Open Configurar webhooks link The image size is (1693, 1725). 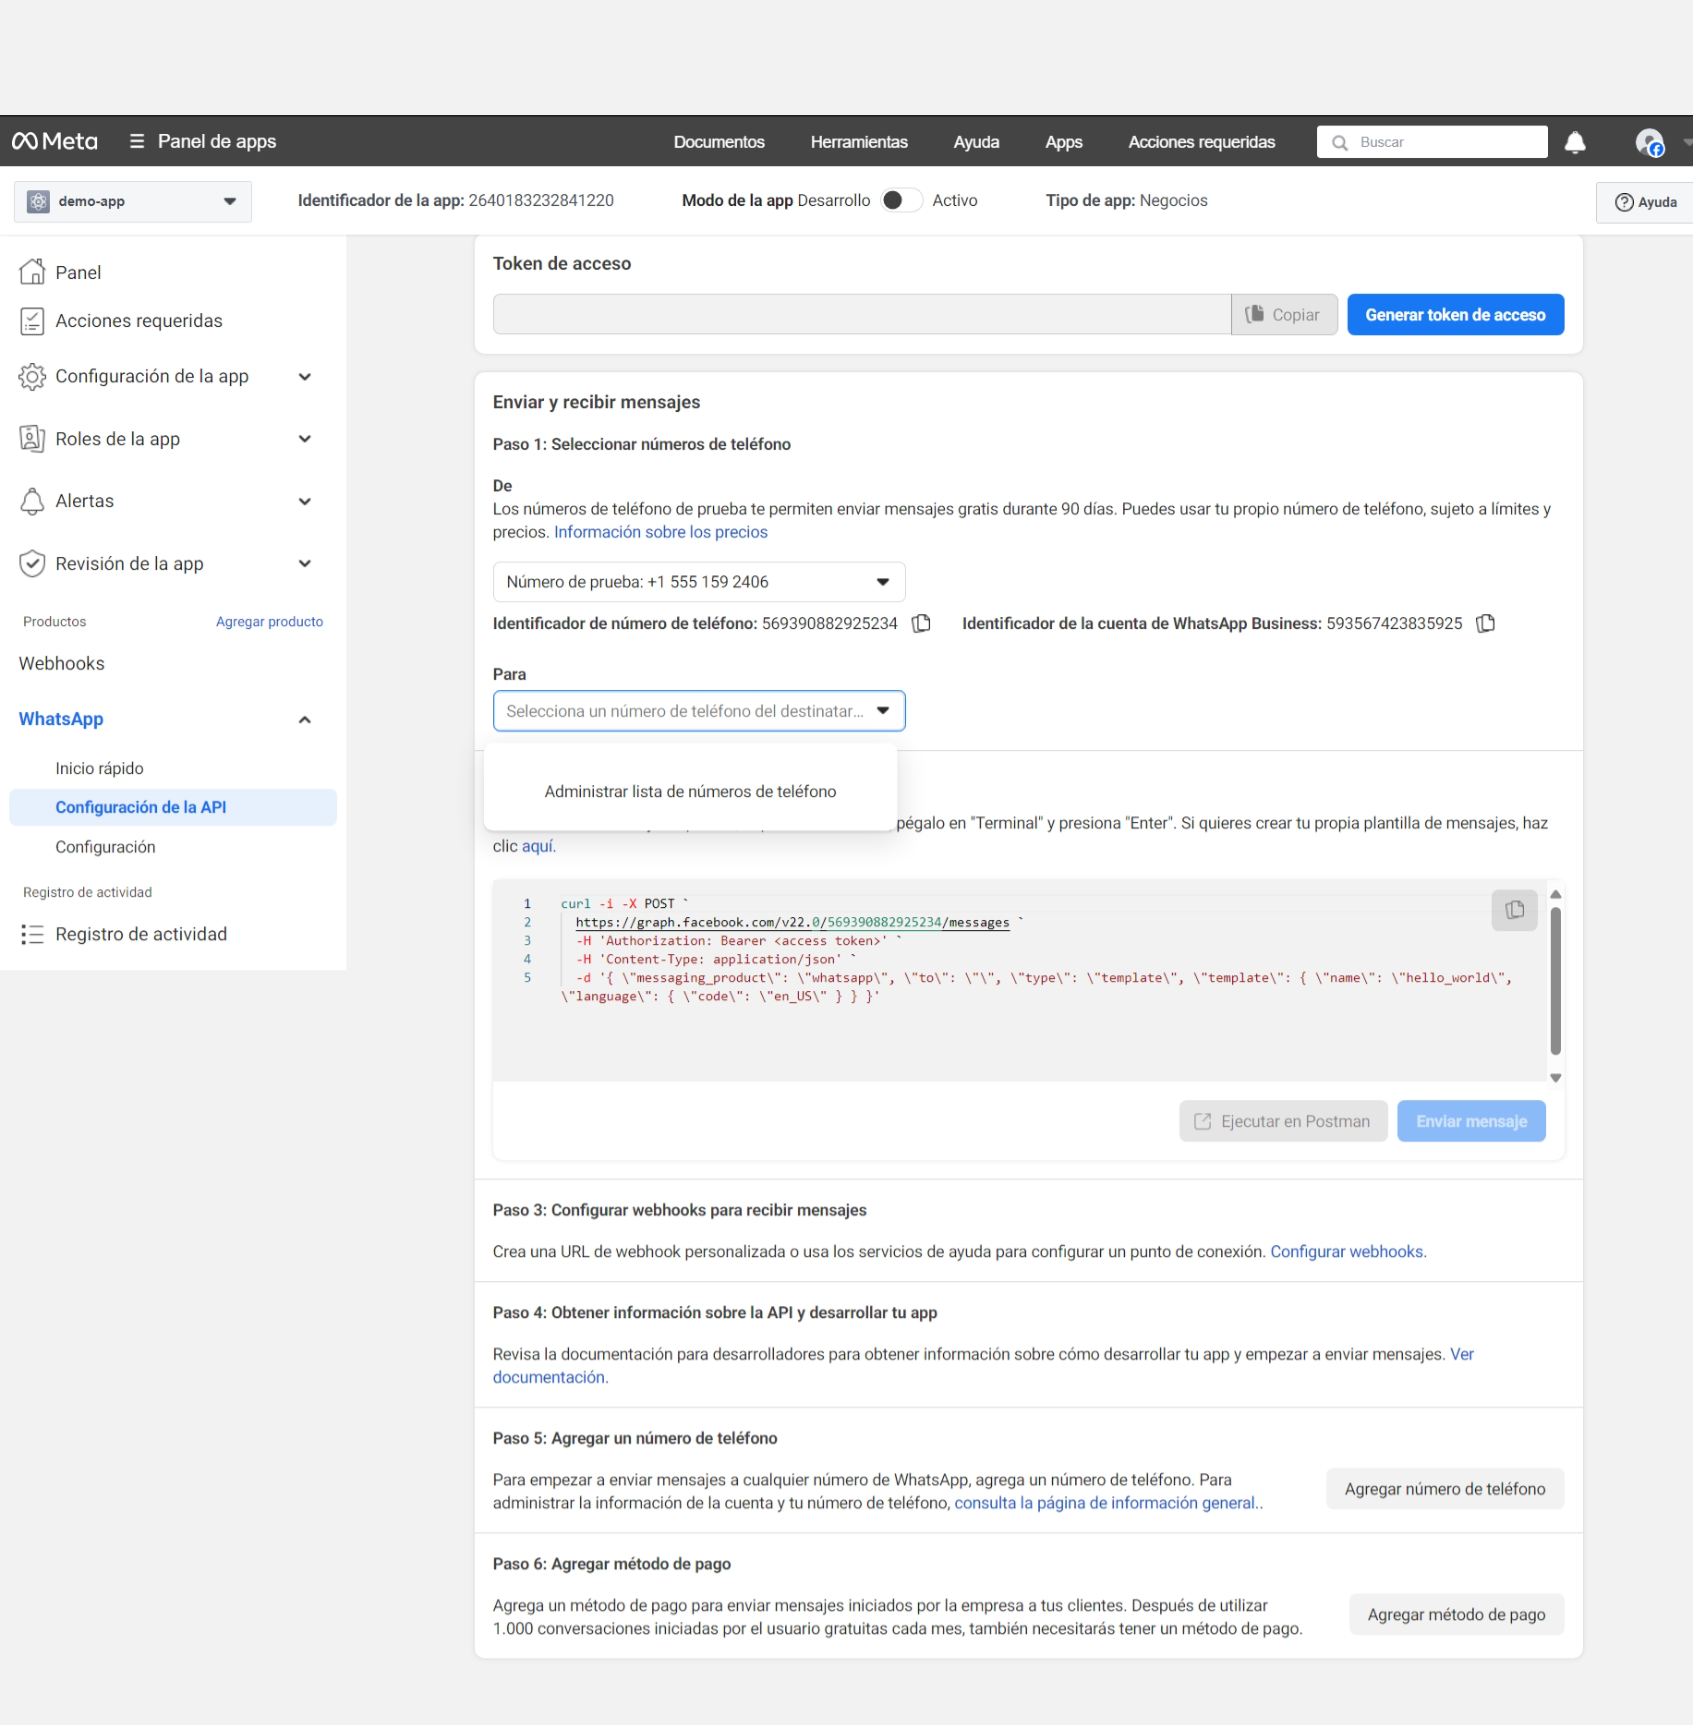coord(1347,1251)
